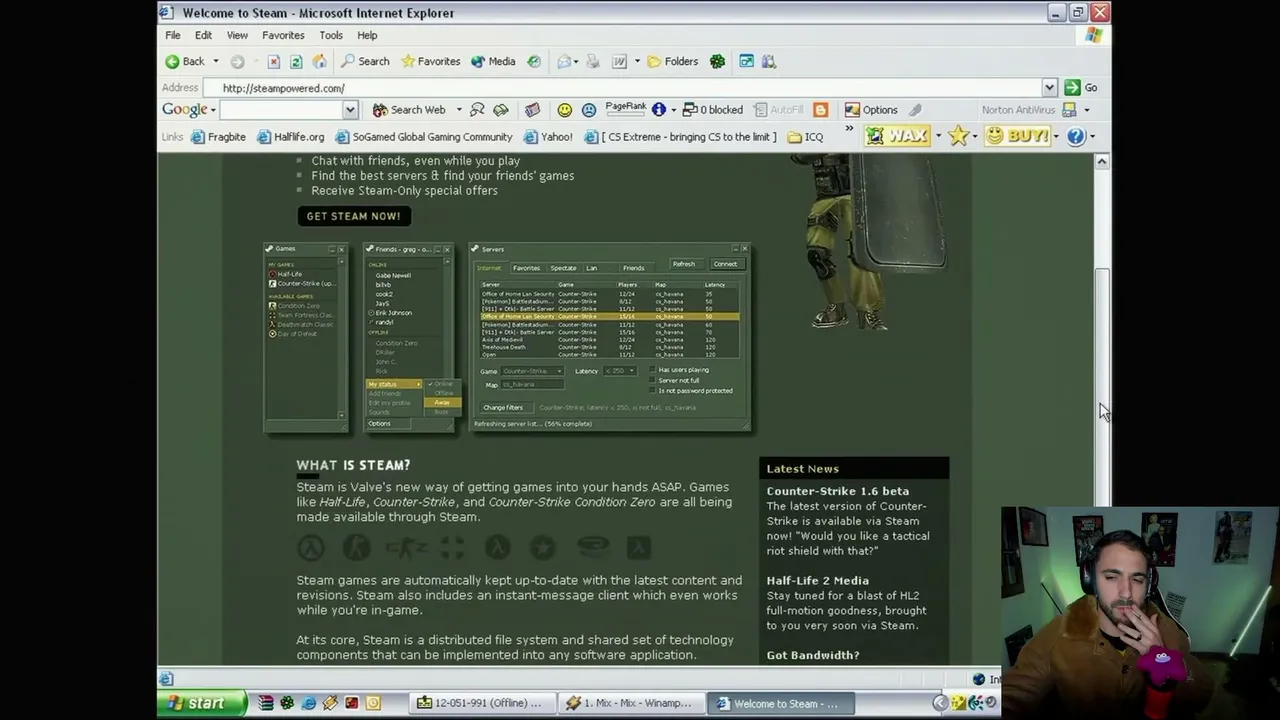Viewport: 1280px width, 720px height.
Task: Go to the Home page
Action: tap(319, 61)
